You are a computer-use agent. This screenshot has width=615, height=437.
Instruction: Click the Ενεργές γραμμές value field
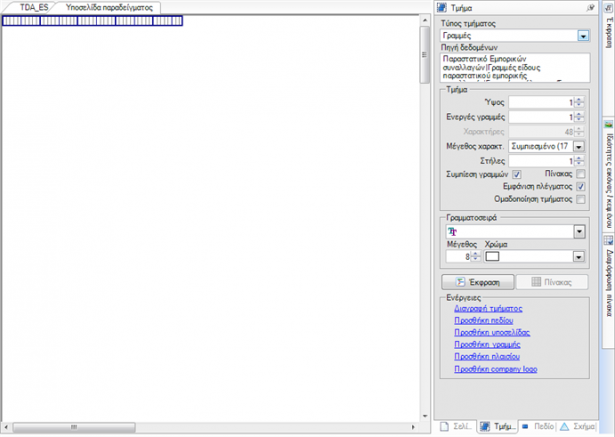542,117
